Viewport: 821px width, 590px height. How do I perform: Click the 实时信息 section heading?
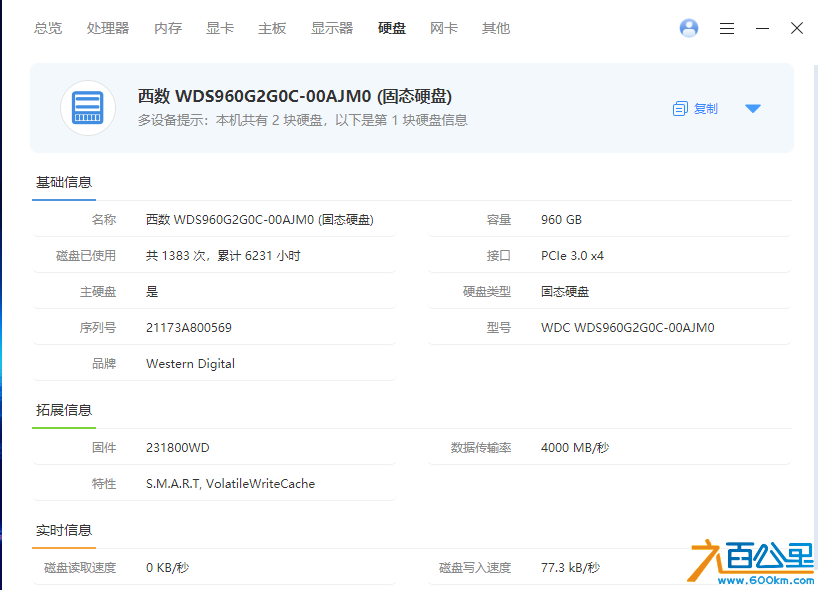64,530
